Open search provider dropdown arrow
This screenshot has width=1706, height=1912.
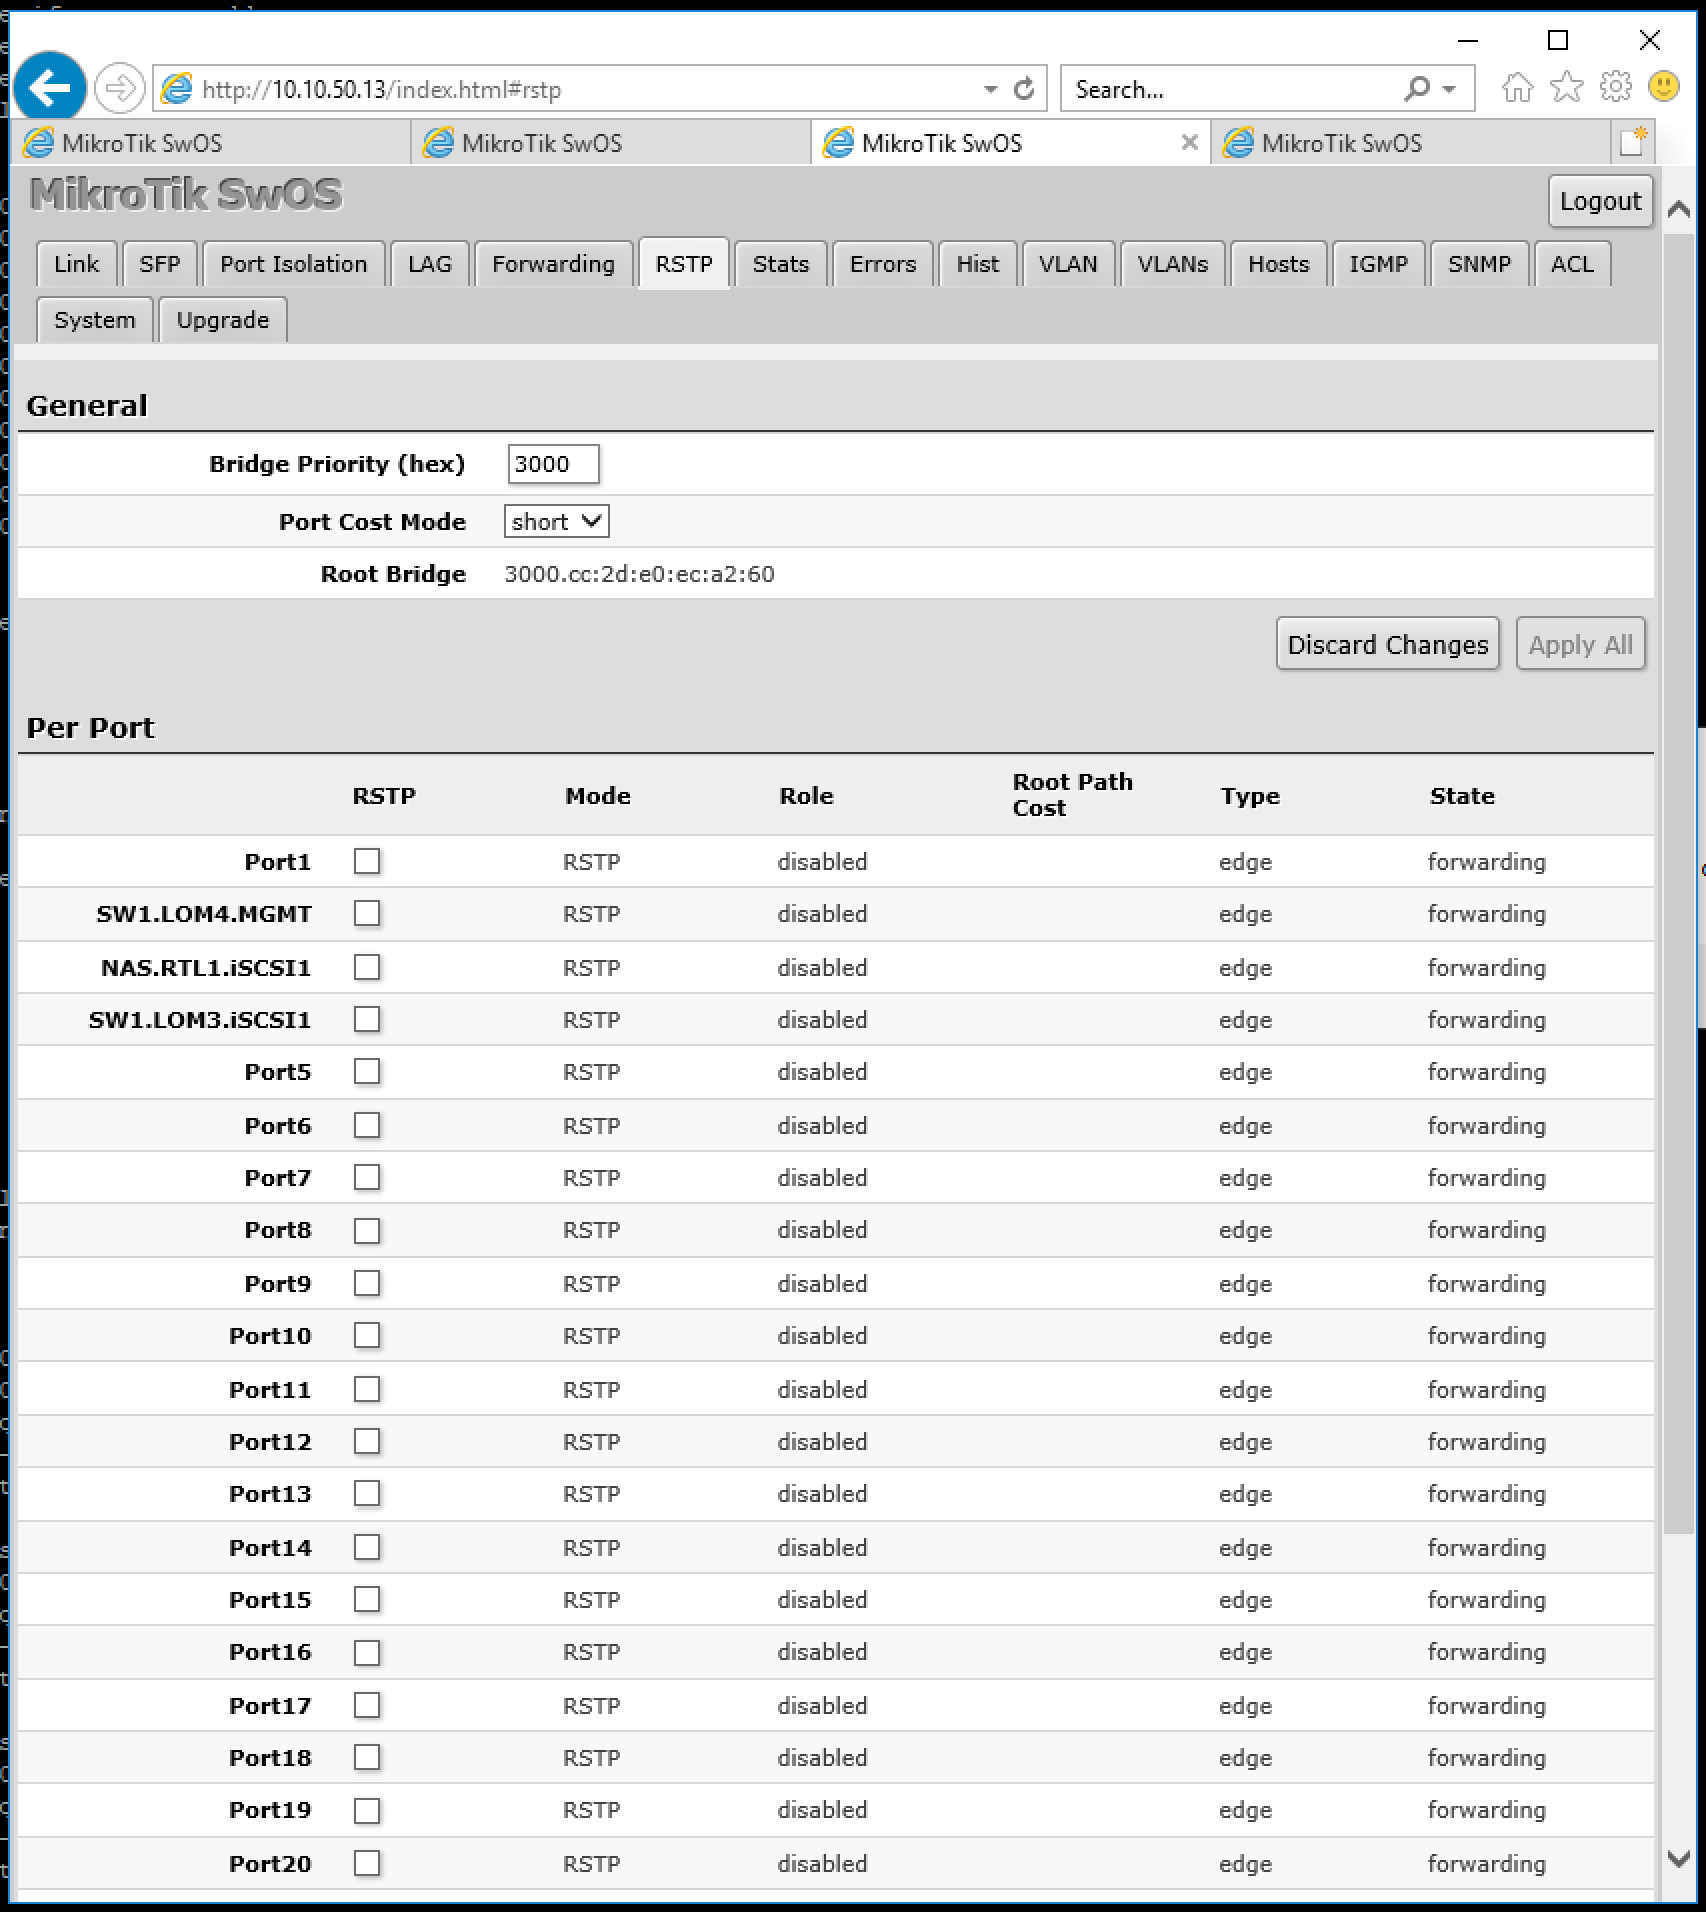pyautogui.click(x=1449, y=89)
